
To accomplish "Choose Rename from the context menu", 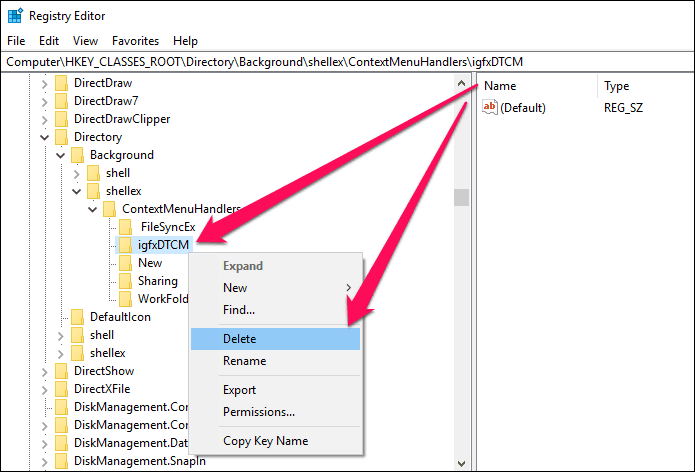I will pos(275,361).
